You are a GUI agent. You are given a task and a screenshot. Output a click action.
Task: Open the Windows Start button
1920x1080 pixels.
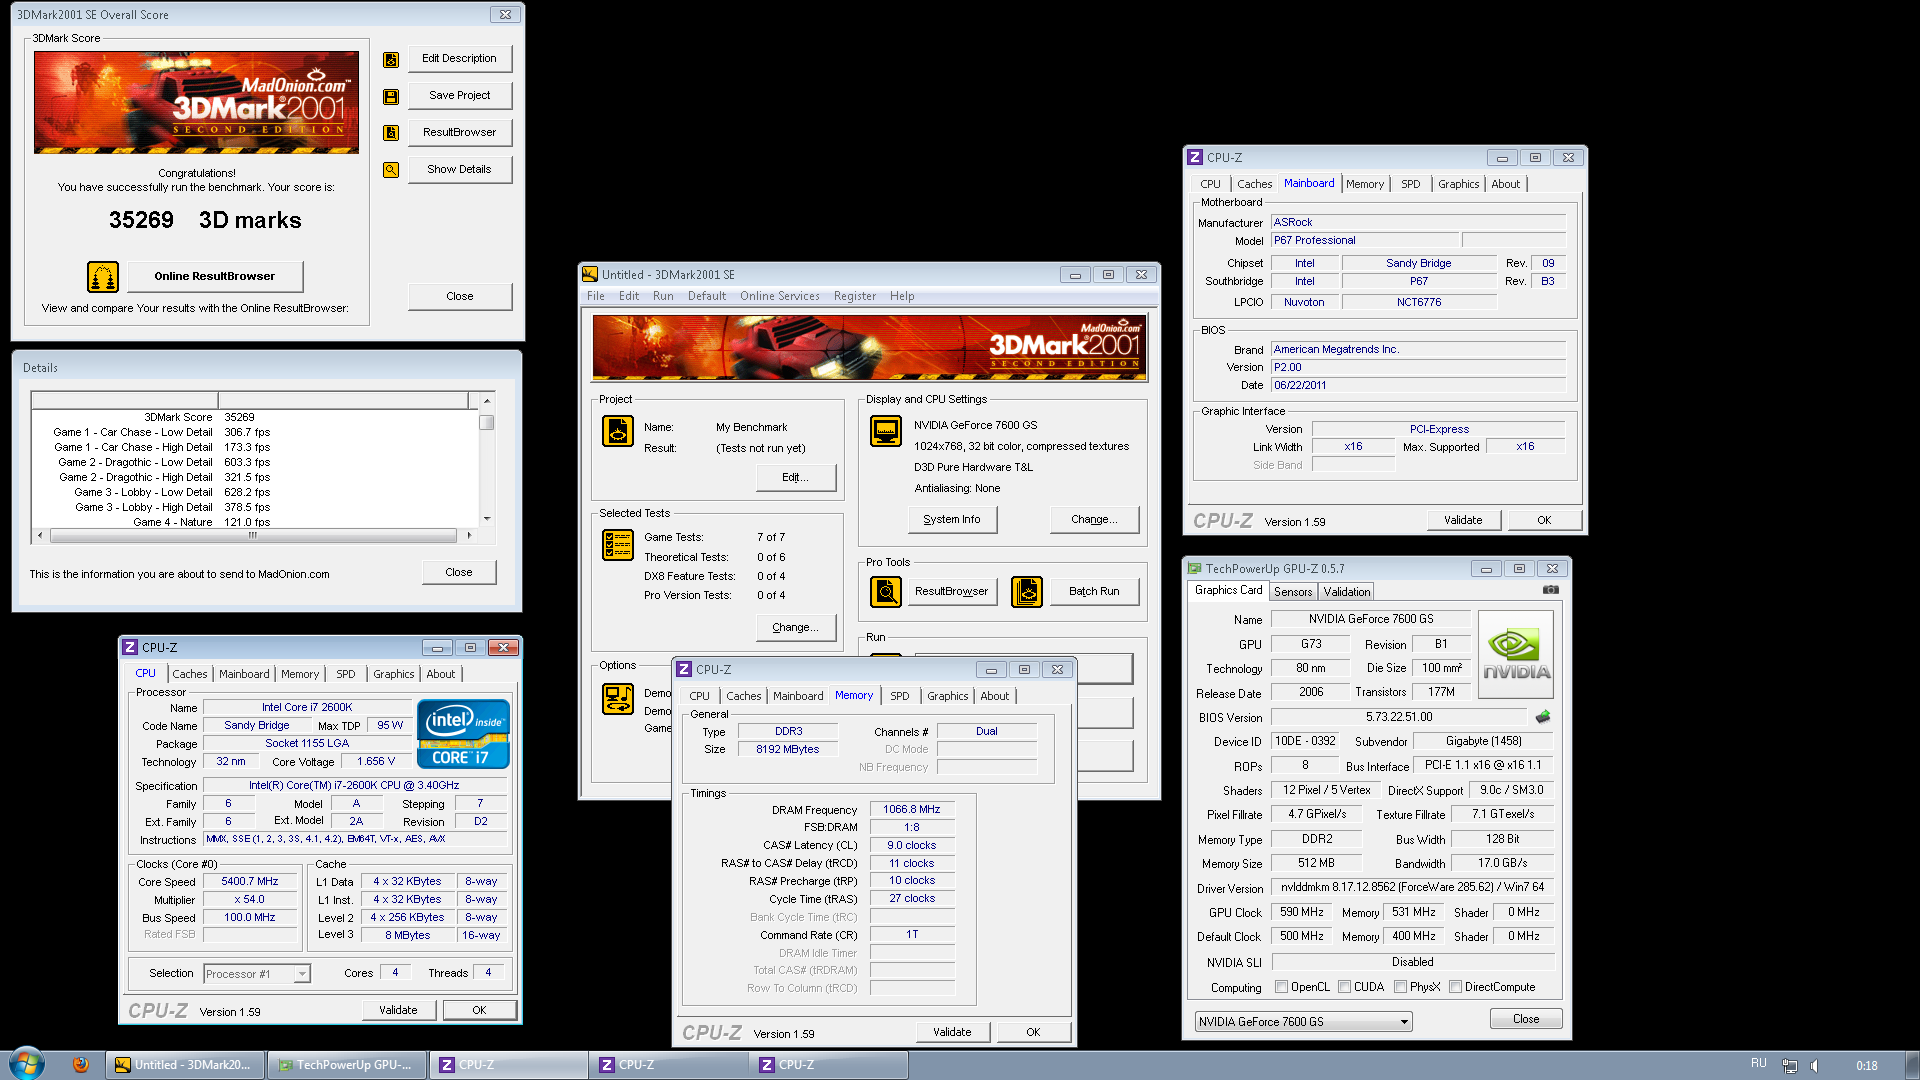[27, 1063]
